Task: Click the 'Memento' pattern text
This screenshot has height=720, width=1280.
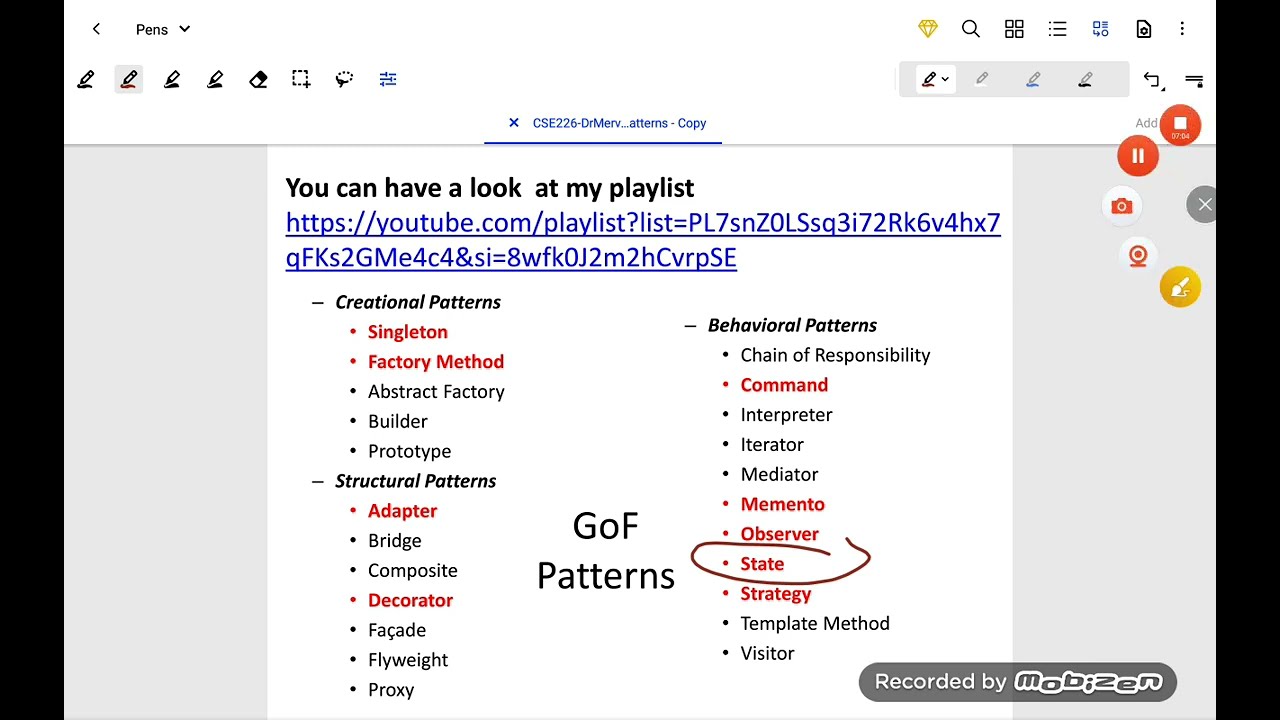Action: 782,505
